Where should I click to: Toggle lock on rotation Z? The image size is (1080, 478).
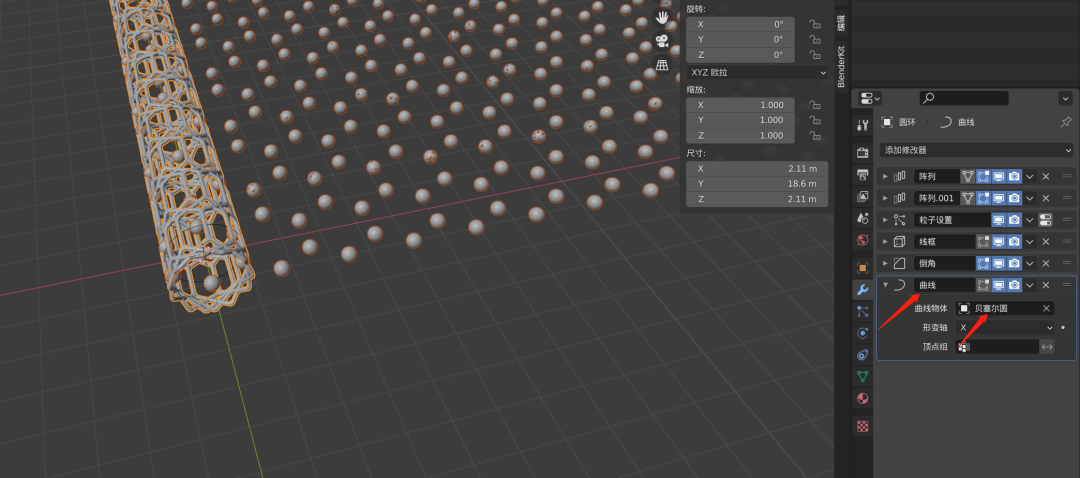815,55
